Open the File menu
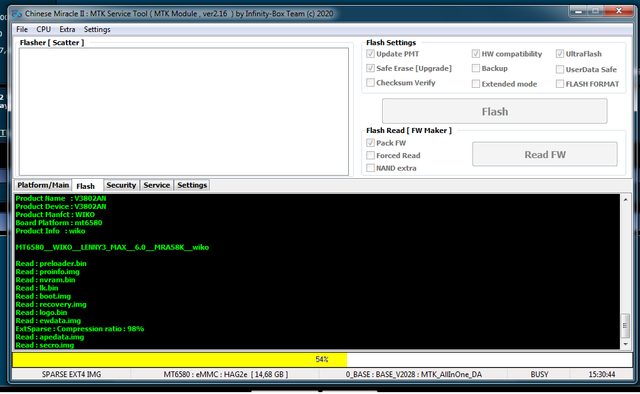640x394 pixels. point(22,29)
